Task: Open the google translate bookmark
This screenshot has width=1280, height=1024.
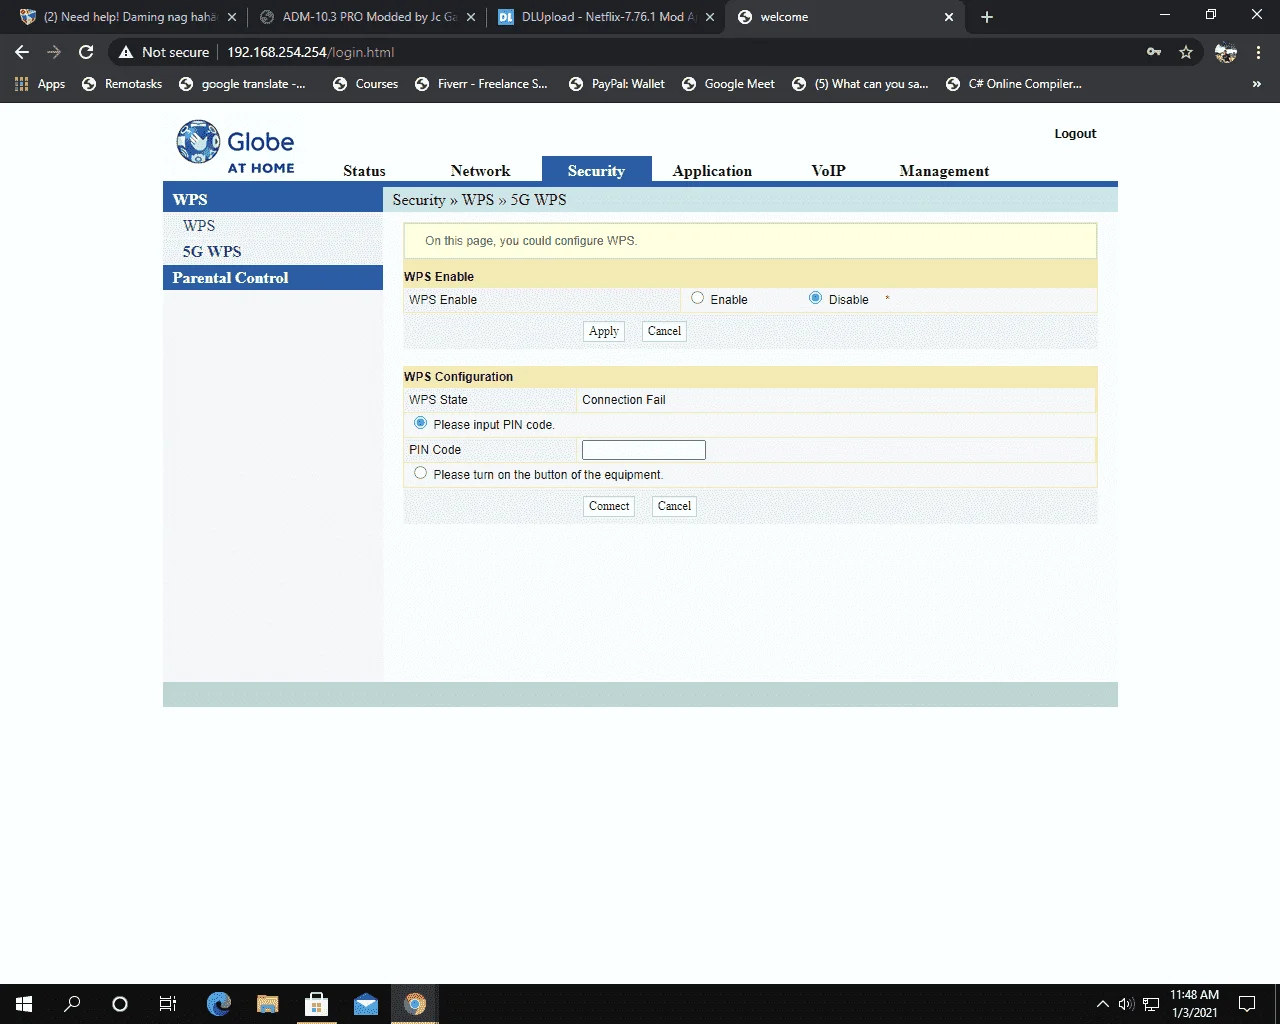Action: [x=242, y=84]
